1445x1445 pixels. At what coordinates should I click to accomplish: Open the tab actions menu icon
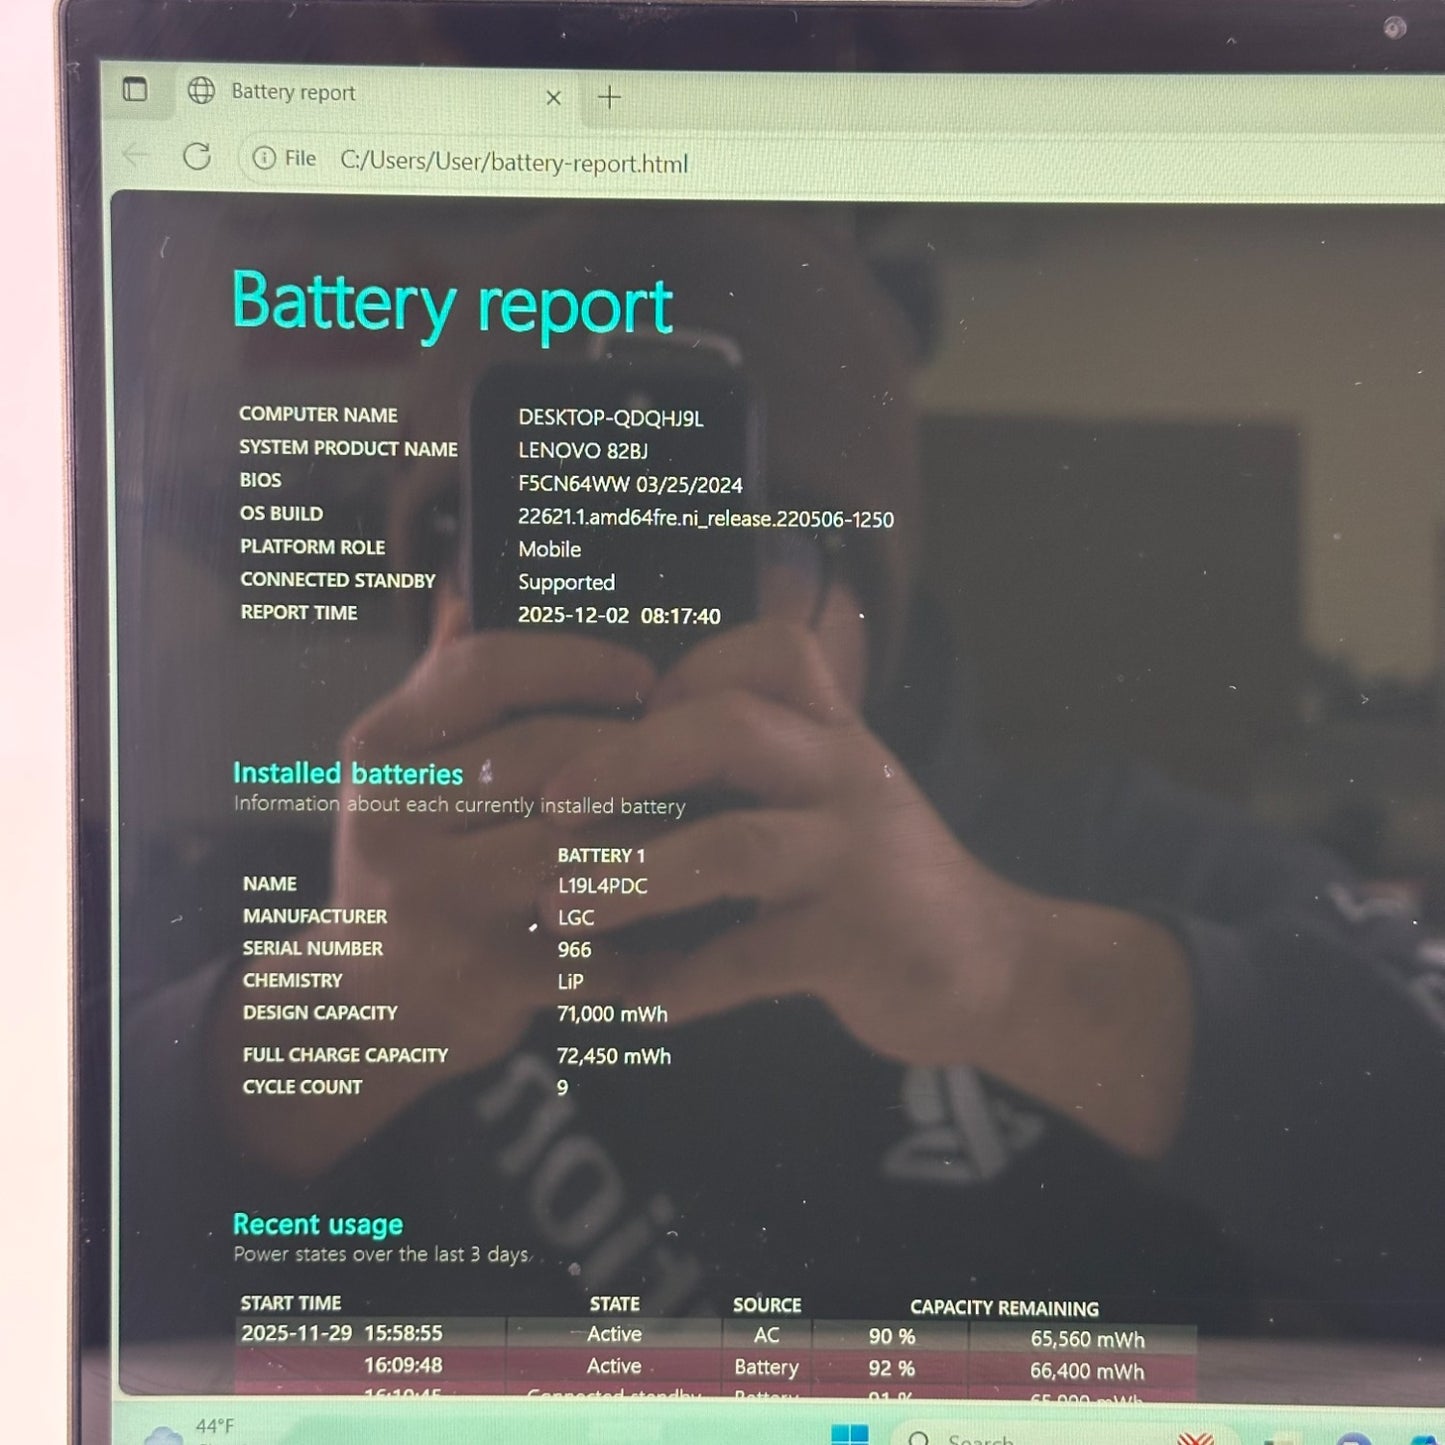[x=135, y=90]
